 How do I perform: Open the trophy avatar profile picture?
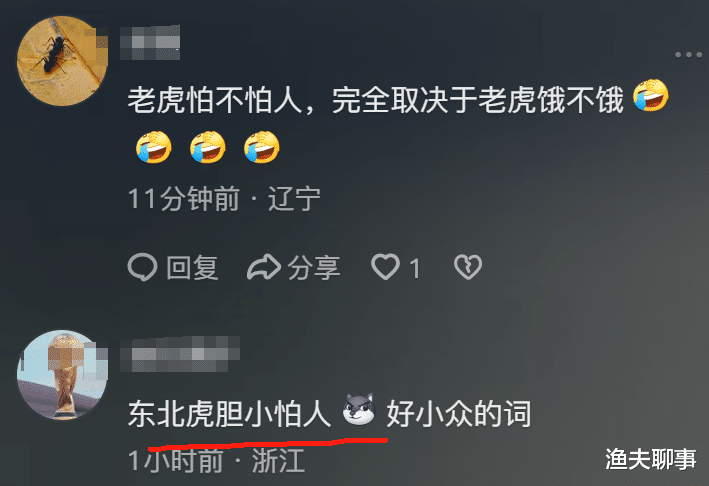click(x=62, y=375)
